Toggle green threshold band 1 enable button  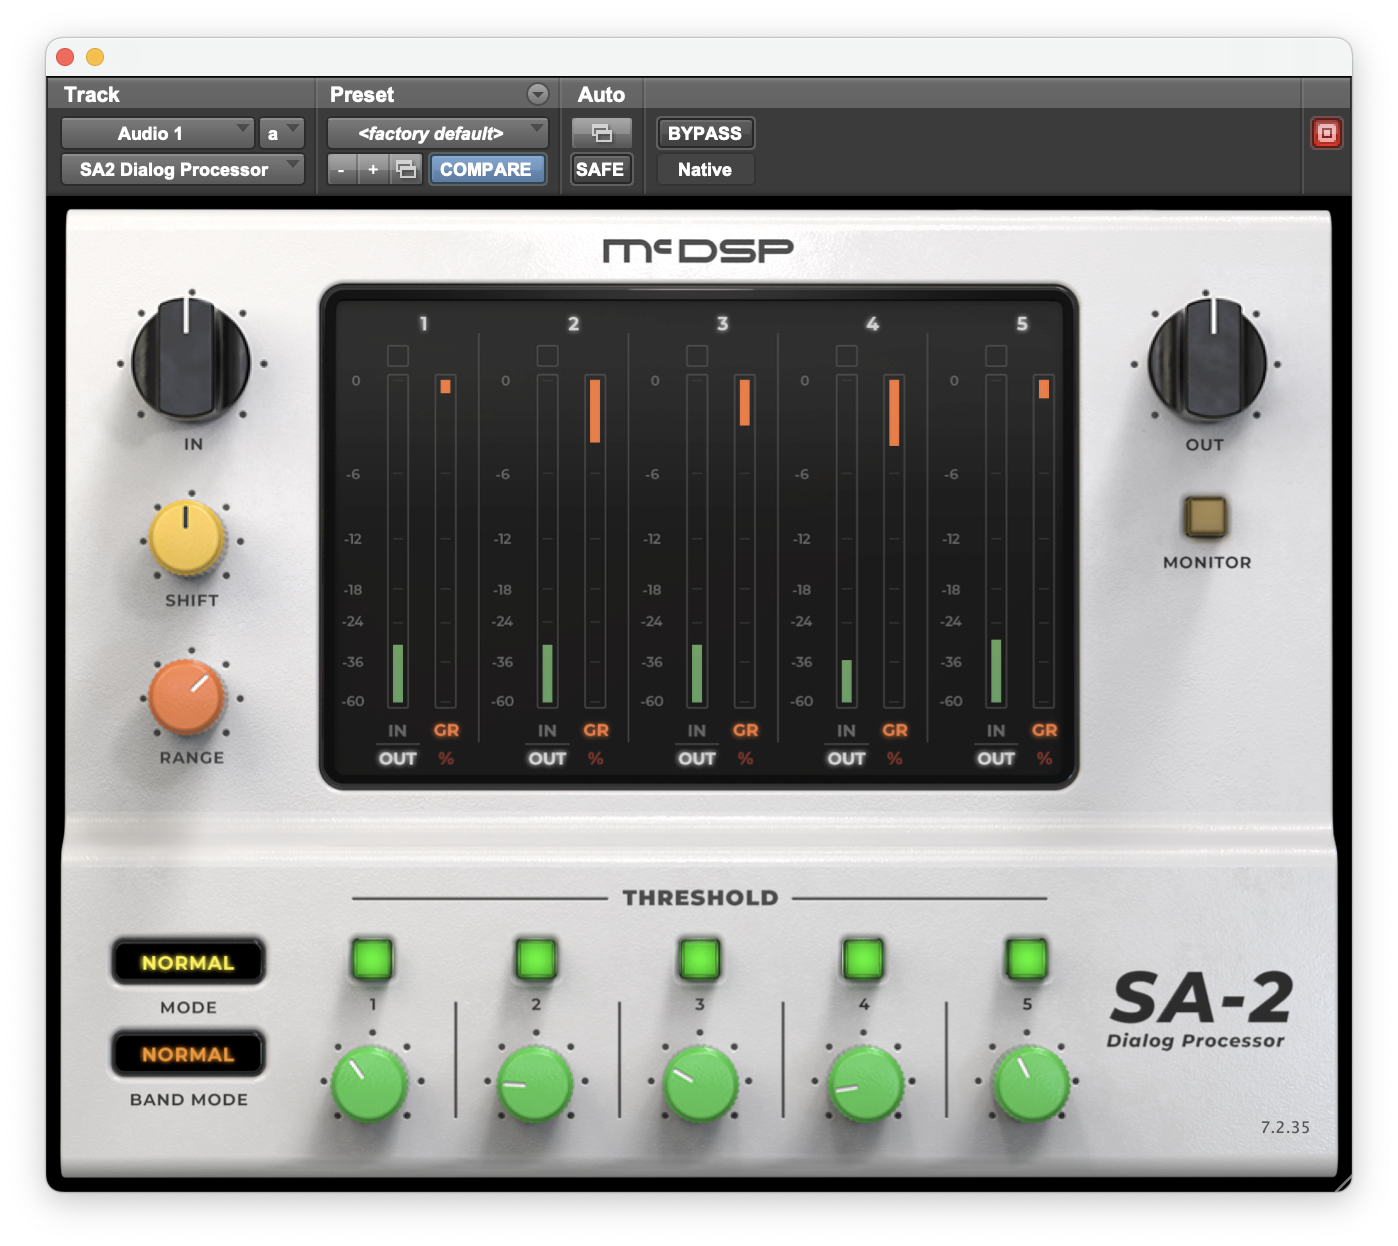[372, 958]
